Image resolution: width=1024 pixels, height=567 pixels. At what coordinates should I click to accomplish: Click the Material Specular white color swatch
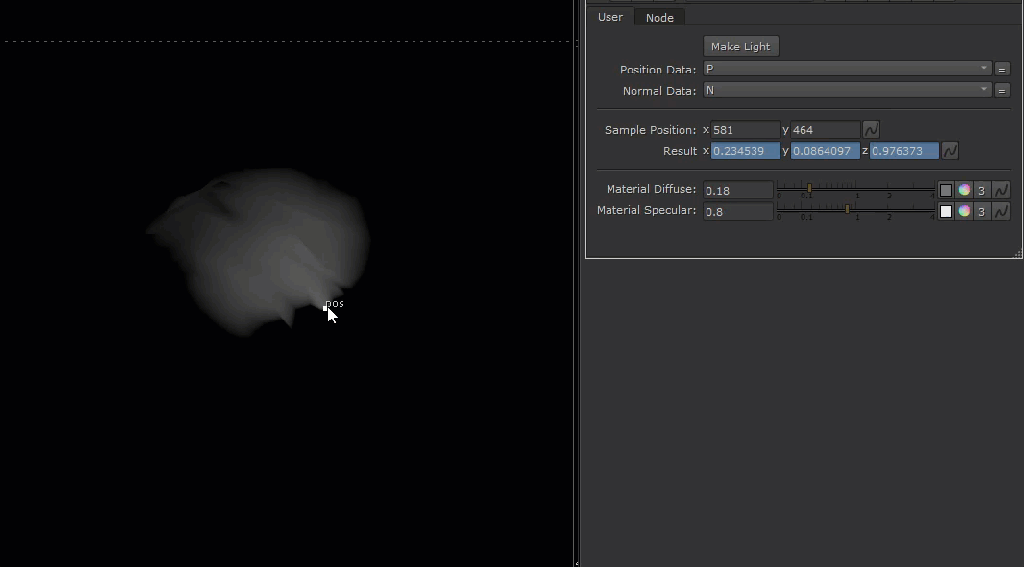[946, 211]
